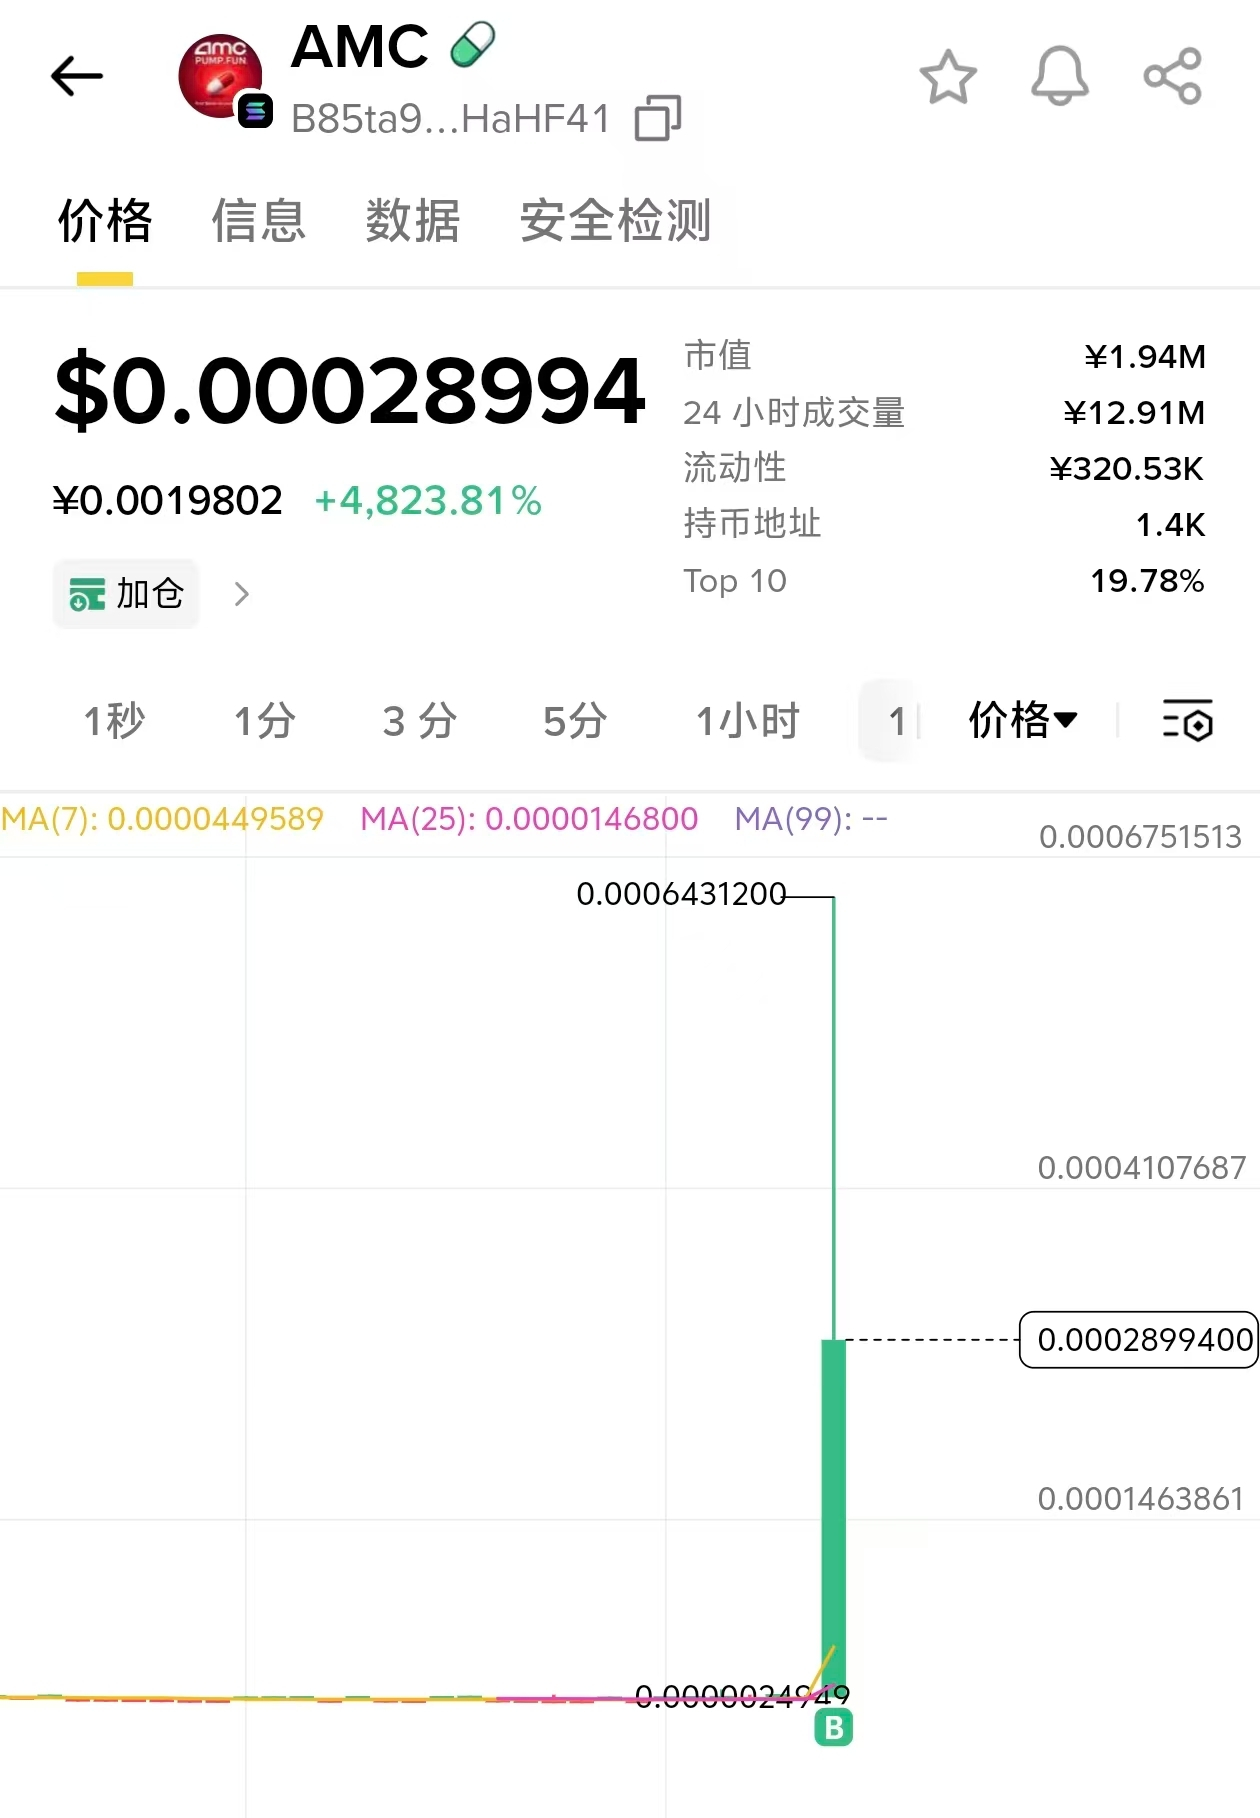Image resolution: width=1260 pixels, height=1818 pixels.
Task: Select the 5分 chart interval
Action: [x=575, y=721]
